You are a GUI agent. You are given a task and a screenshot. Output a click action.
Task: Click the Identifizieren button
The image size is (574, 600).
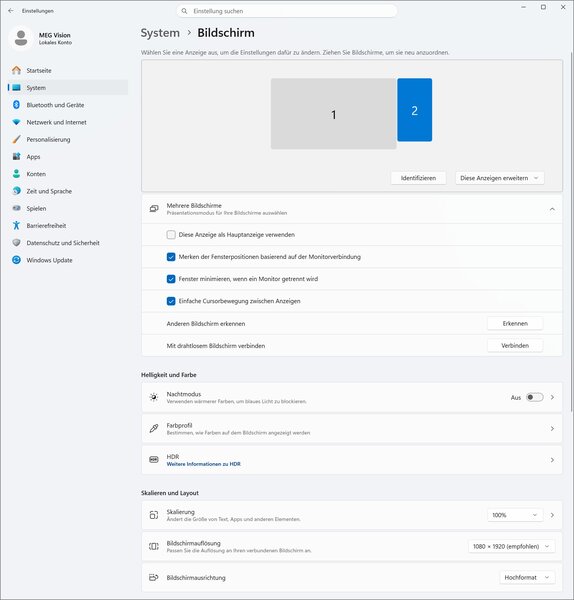[418, 178]
